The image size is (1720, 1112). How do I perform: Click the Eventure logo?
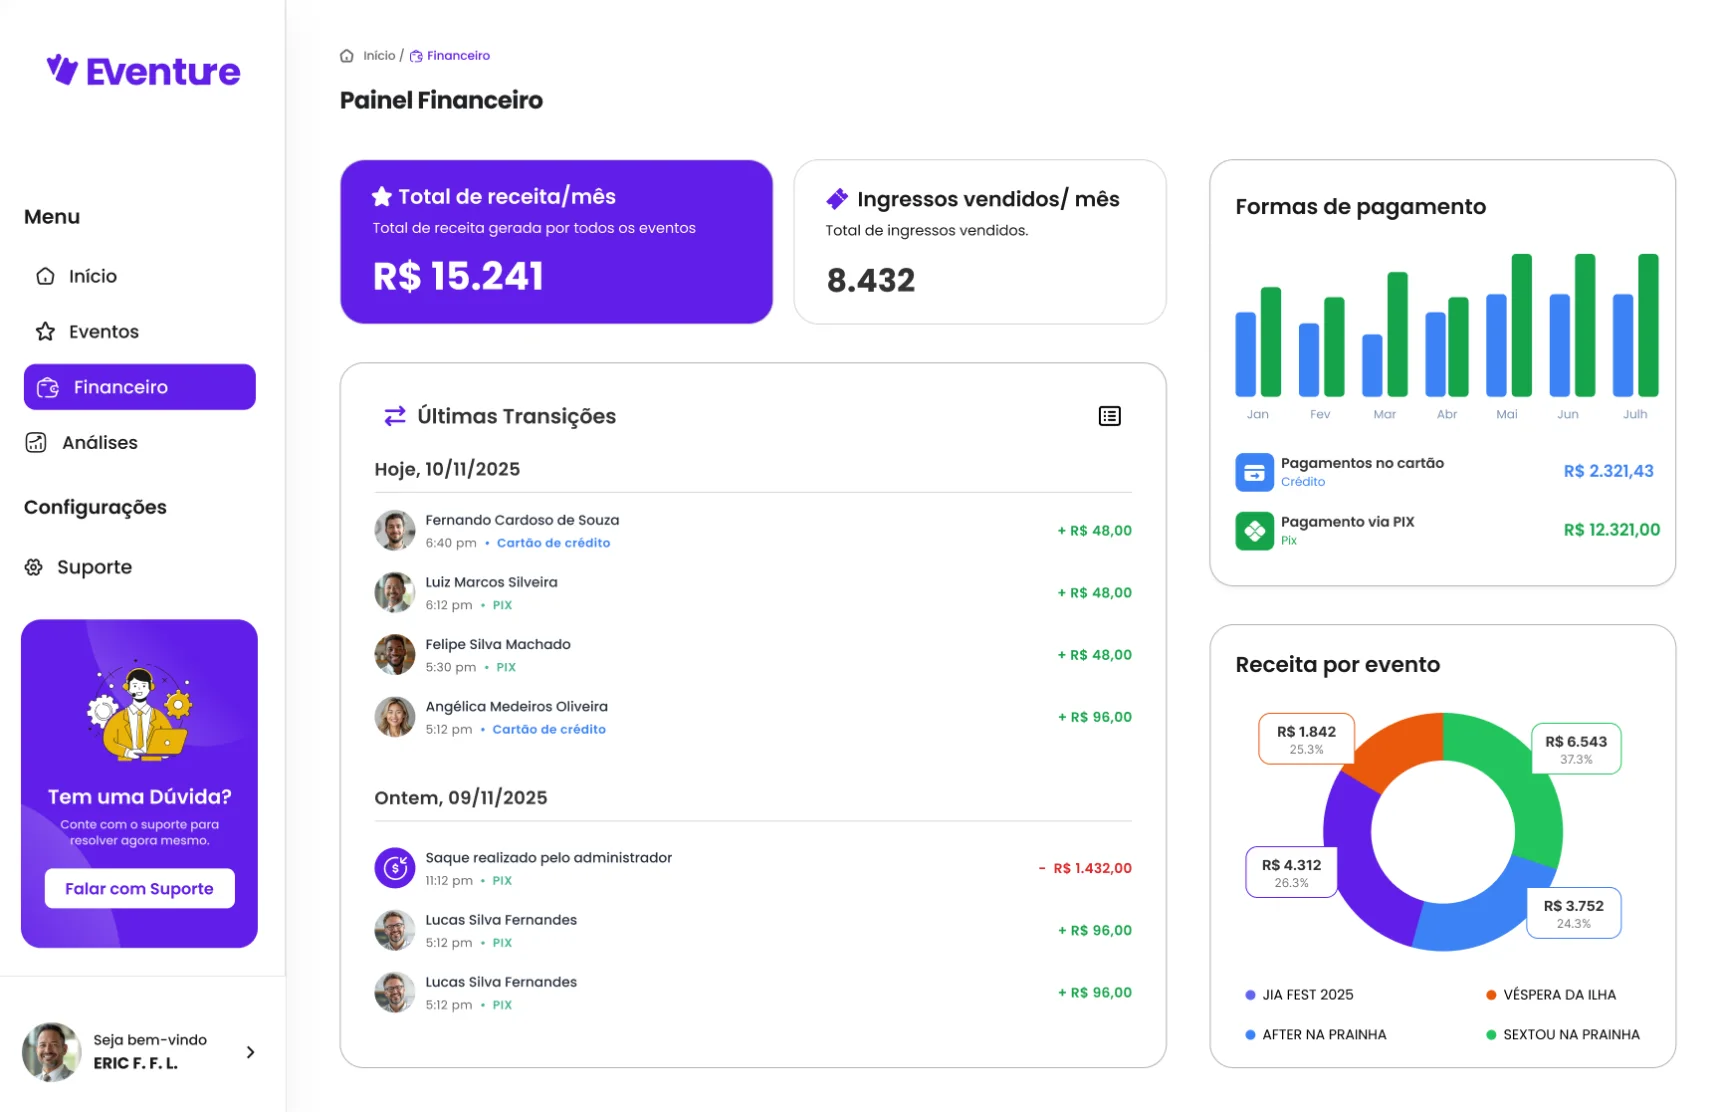coord(143,70)
